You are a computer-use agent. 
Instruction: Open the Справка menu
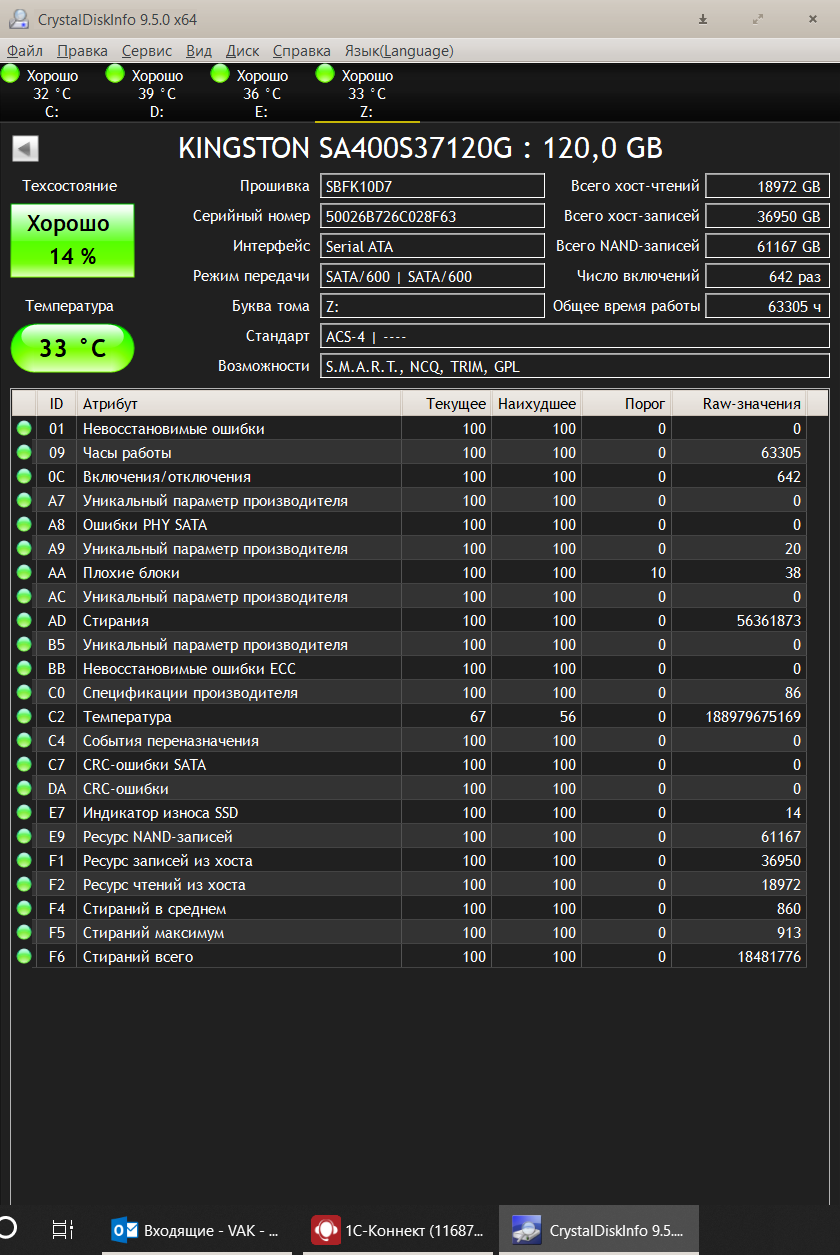tap(301, 51)
